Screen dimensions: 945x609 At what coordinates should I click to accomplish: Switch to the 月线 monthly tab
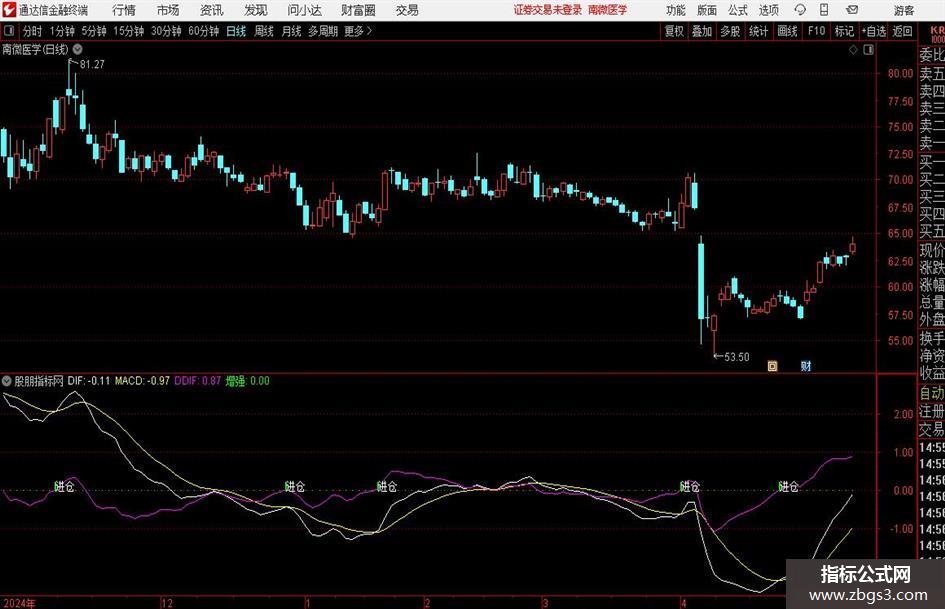point(291,31)
